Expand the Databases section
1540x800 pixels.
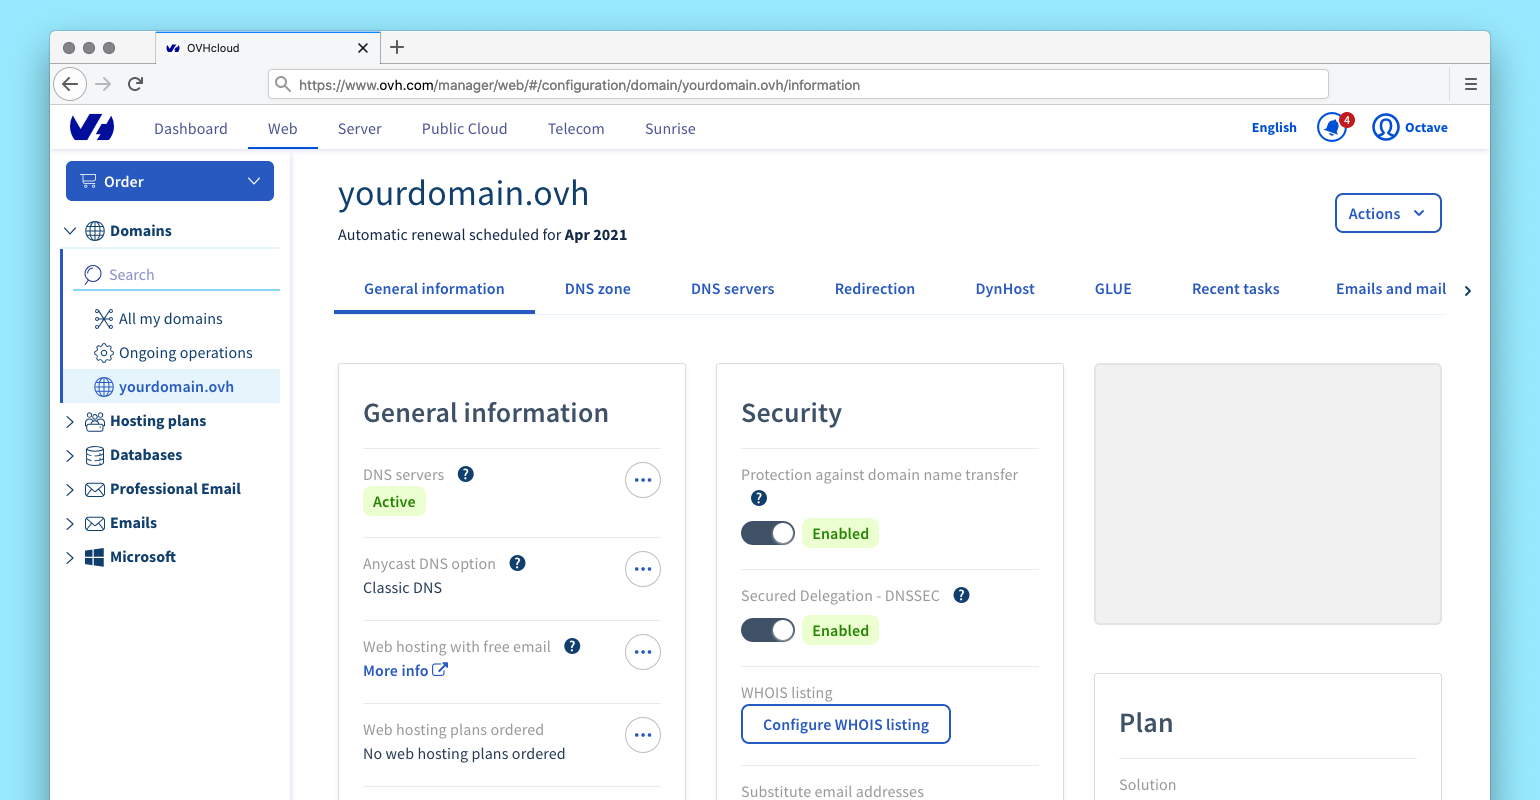70,455
